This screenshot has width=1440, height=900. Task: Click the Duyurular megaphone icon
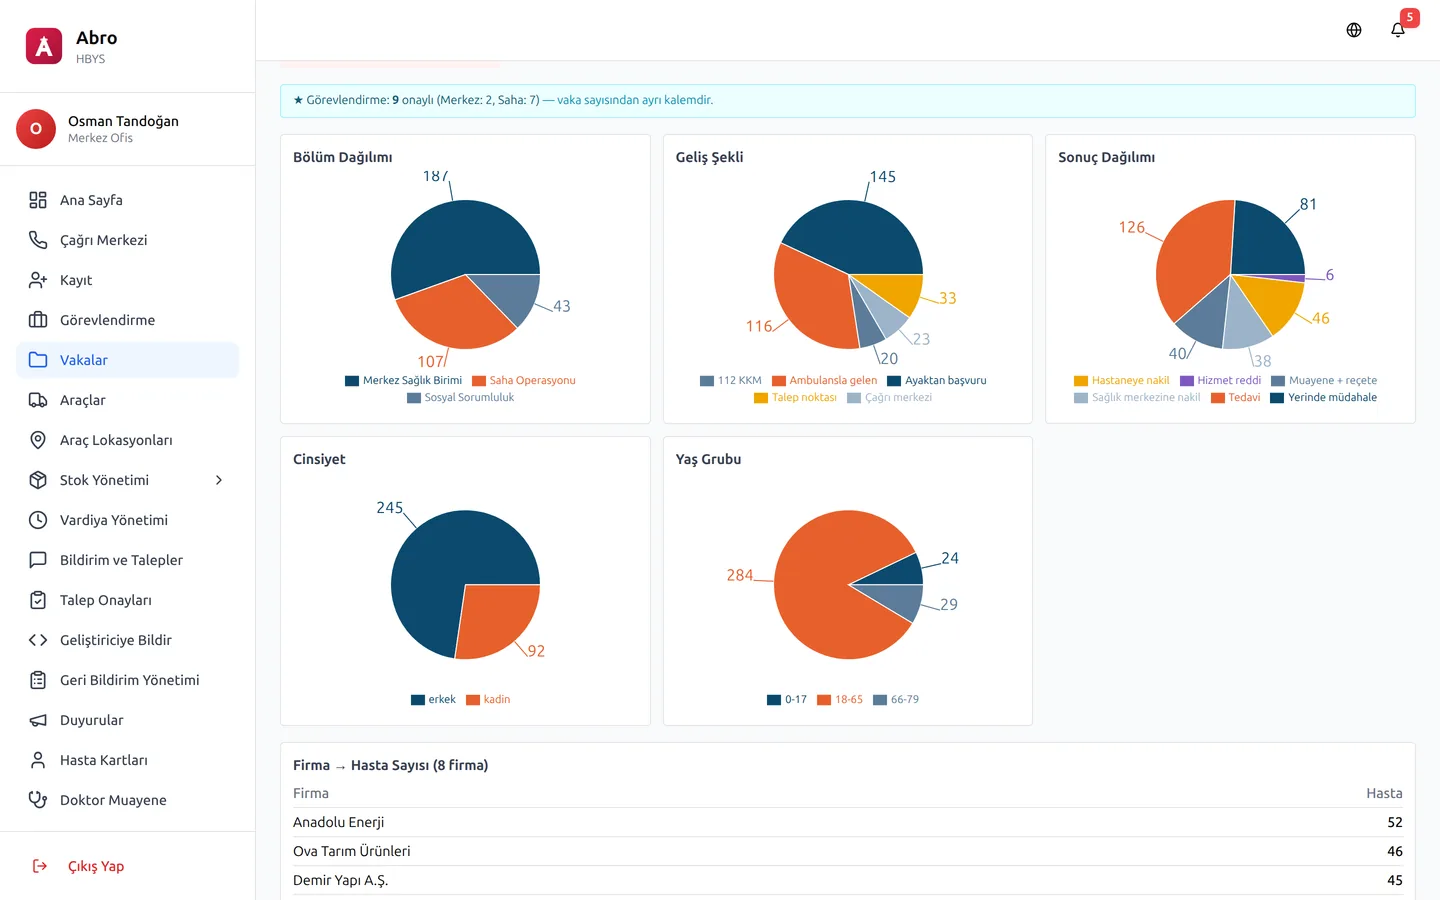[x=38, y=720]
